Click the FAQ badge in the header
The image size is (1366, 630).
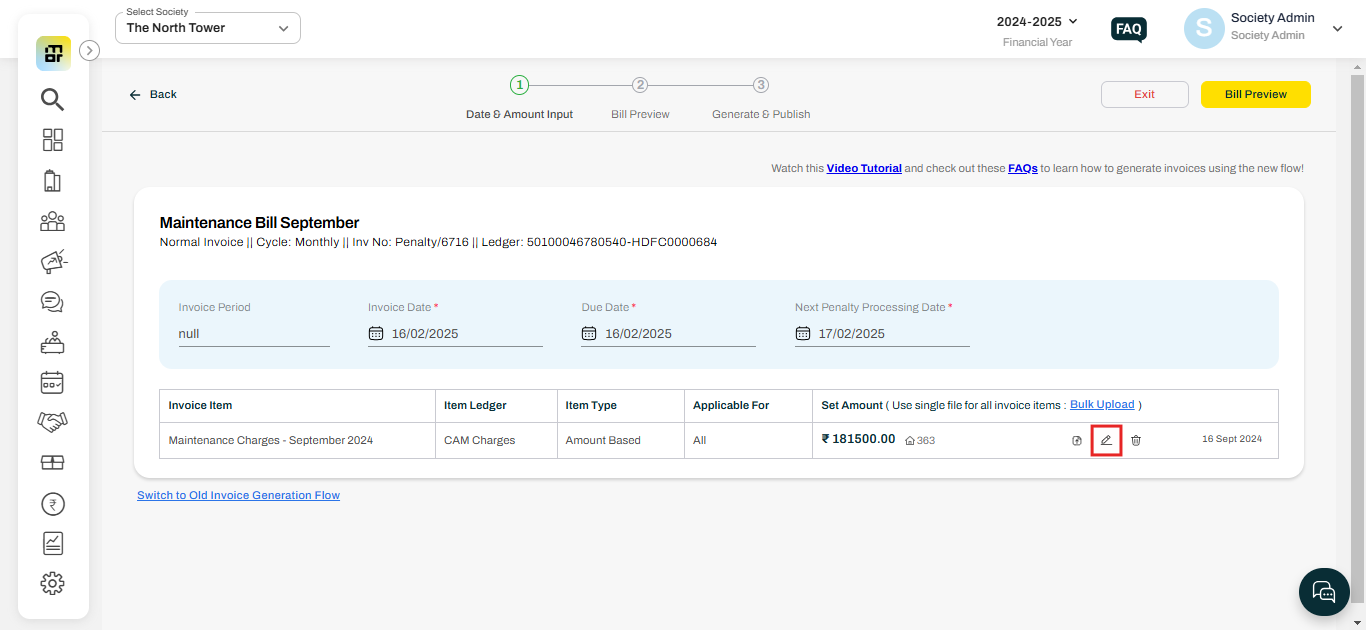click(x=1128, y=29)
